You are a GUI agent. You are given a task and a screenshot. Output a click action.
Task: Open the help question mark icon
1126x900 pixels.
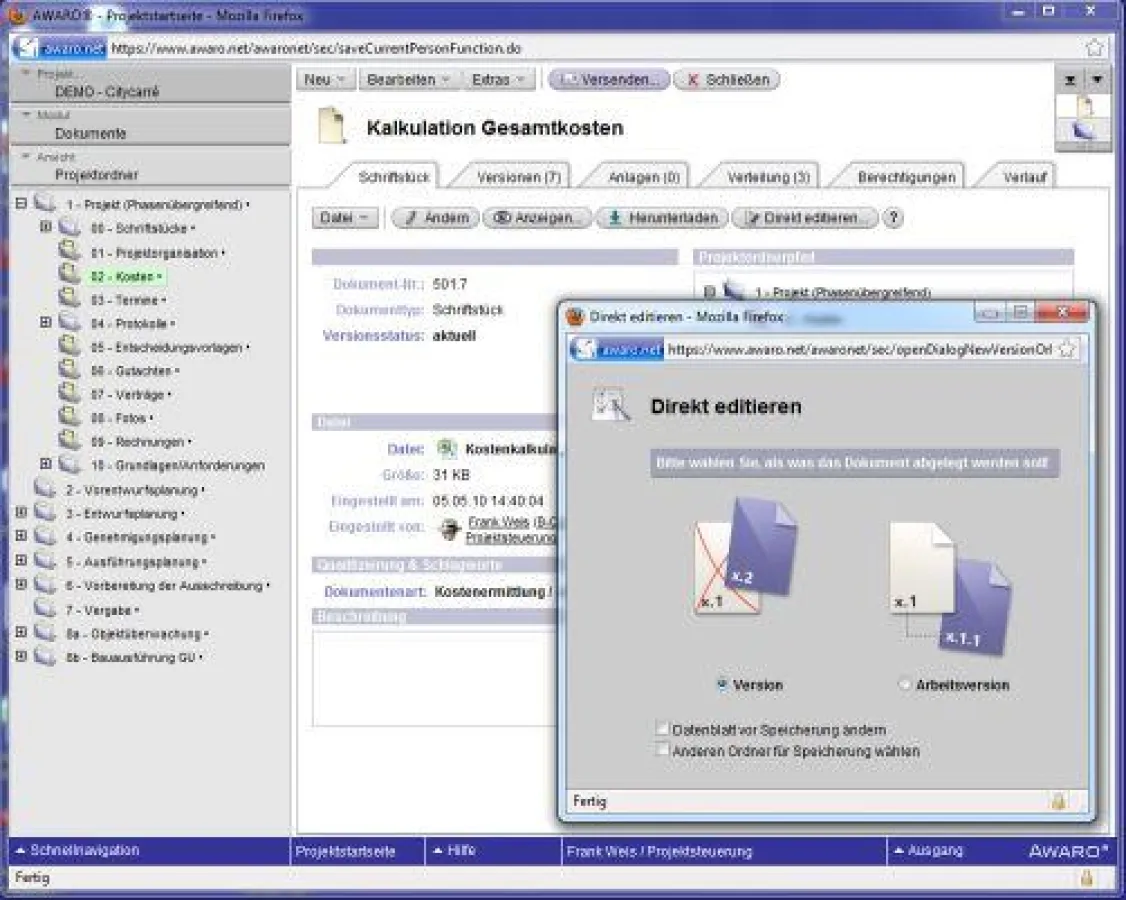(893, 218)
